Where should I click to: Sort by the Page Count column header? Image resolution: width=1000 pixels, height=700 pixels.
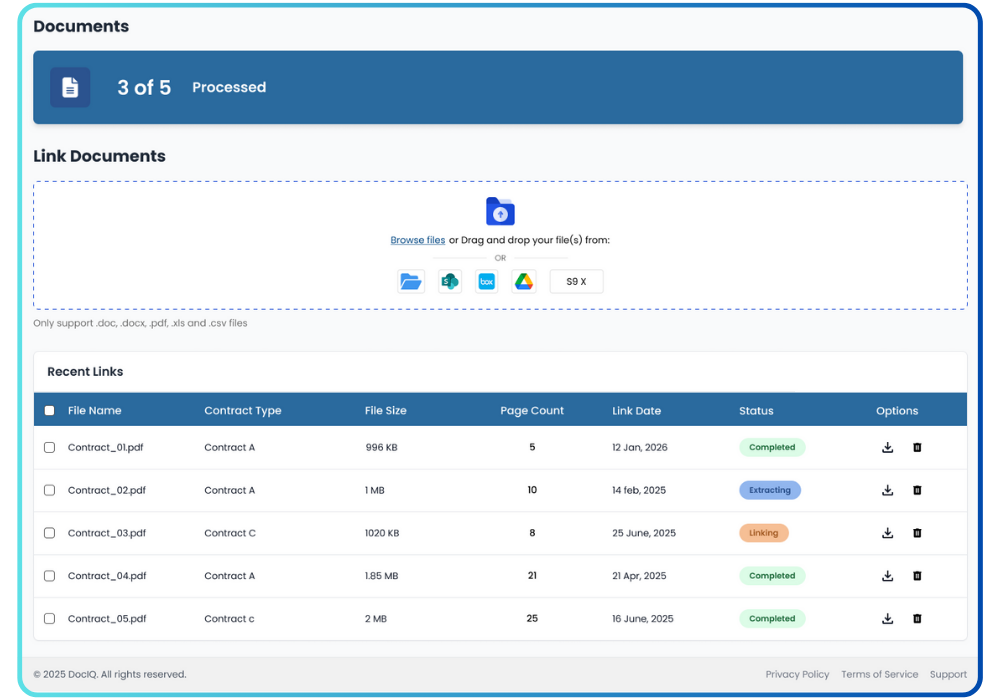[x=532, y=411]
